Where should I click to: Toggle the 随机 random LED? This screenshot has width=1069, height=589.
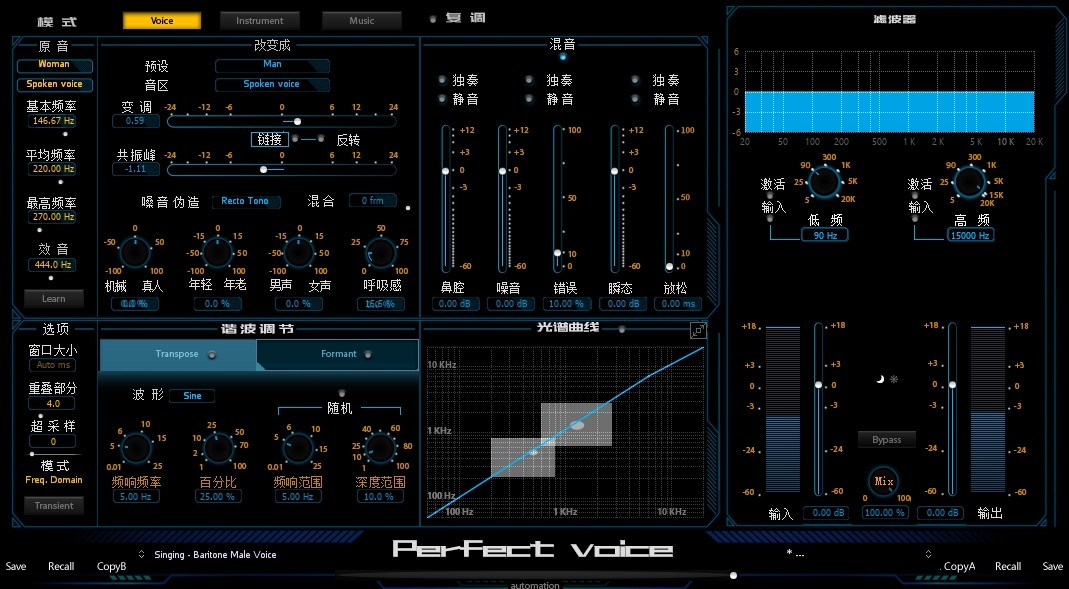coord(342,393)
